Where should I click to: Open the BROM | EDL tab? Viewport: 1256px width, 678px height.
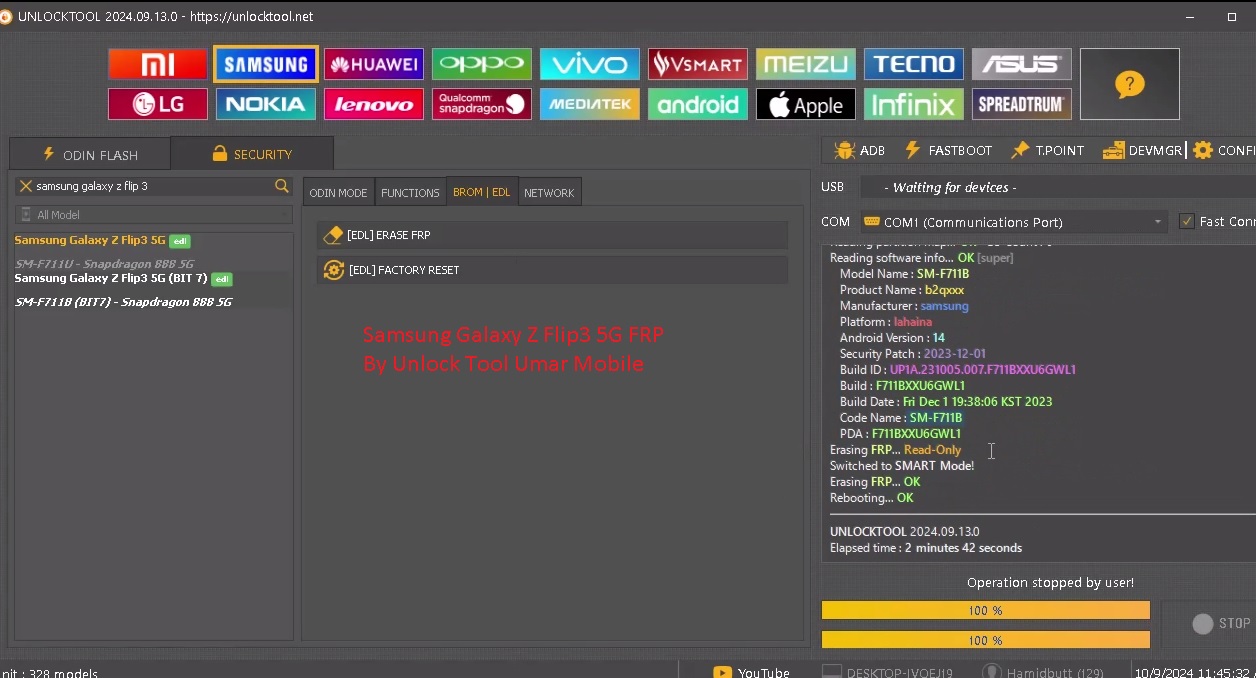(482, 192)
